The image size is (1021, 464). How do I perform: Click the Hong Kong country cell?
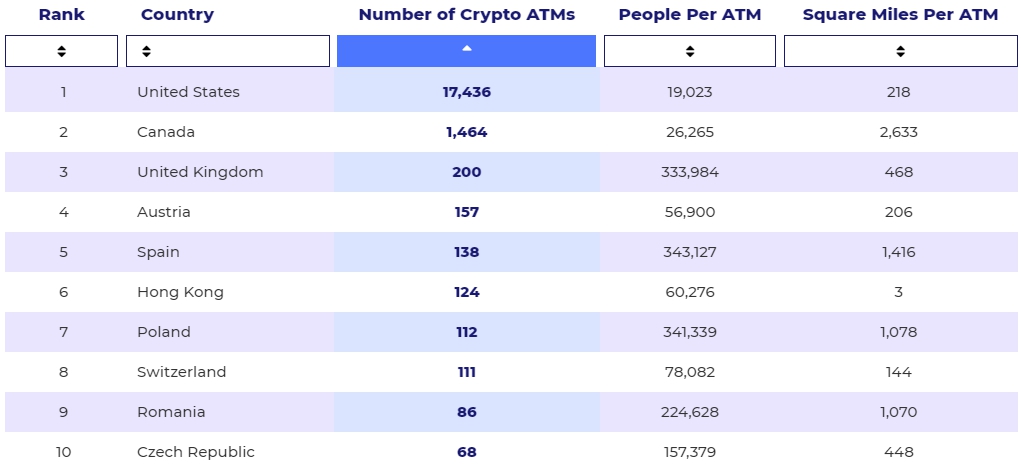click(x=180, y=292)
